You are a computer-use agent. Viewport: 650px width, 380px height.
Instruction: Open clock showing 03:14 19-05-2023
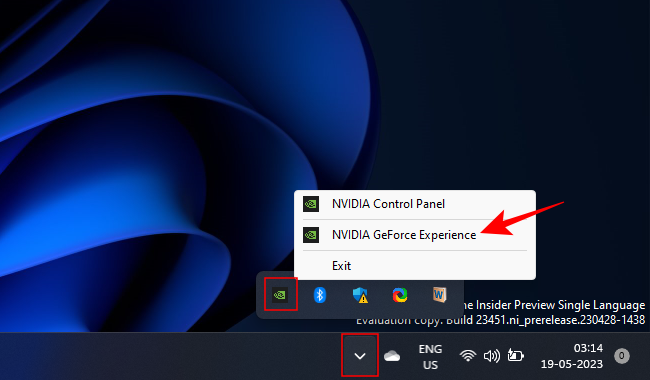point(572,356)
